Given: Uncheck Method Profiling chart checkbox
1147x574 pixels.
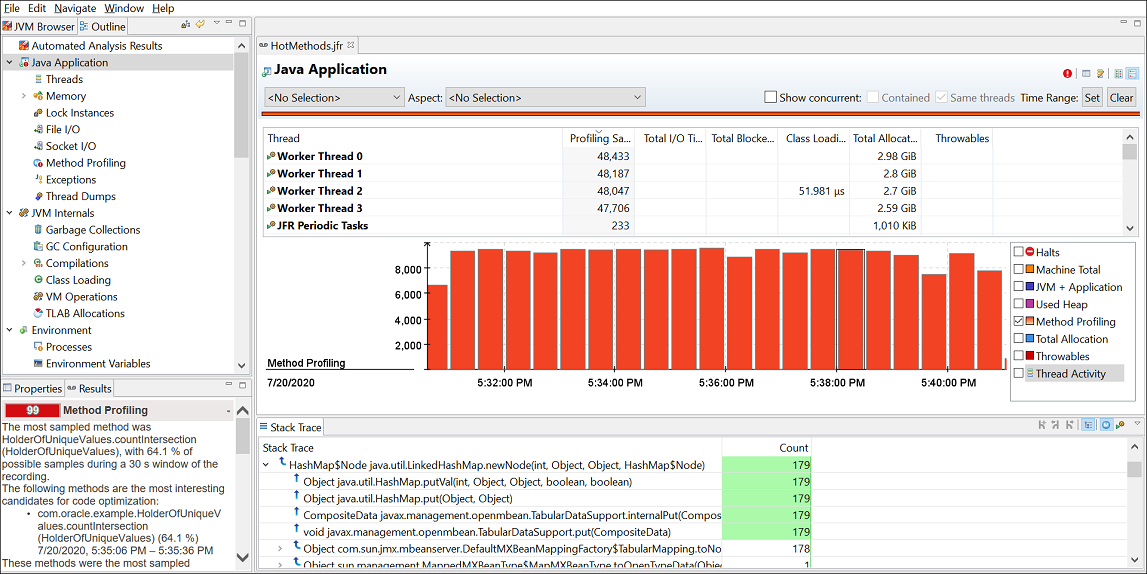Looking at the screenshot, I should pos(1018,322).
